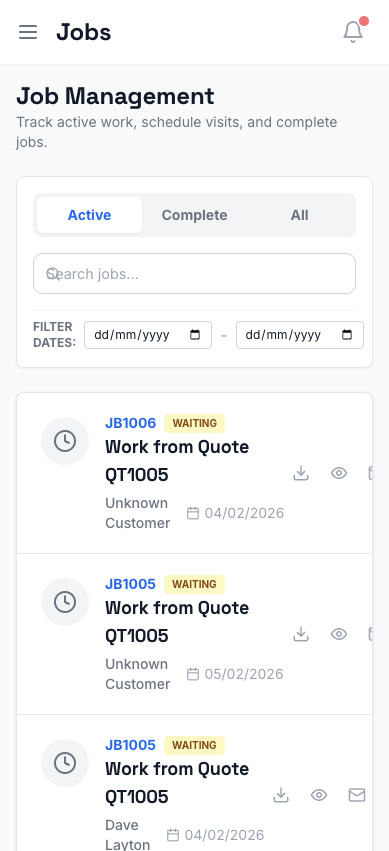View Dave Layton's job with the eye icon

[319, 795]
